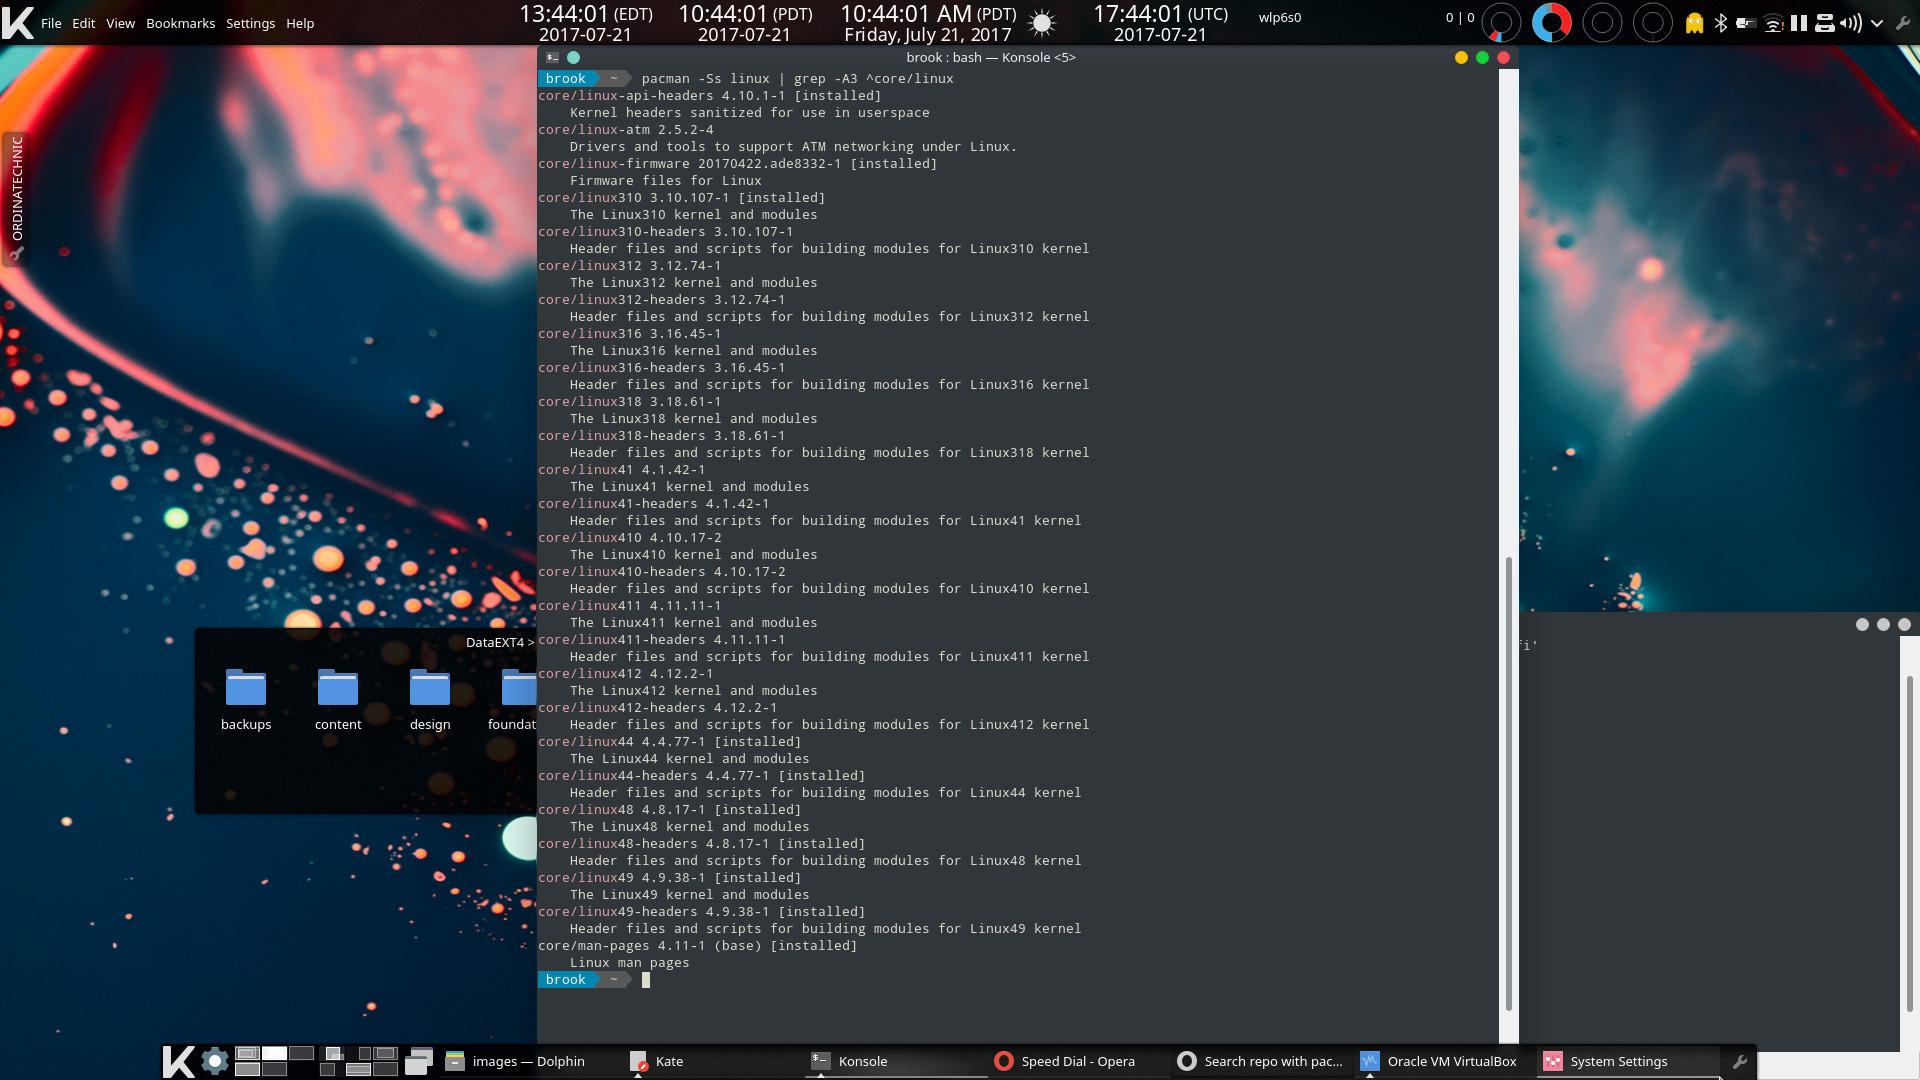Open the Bookmarks menu

coord(180,23)
